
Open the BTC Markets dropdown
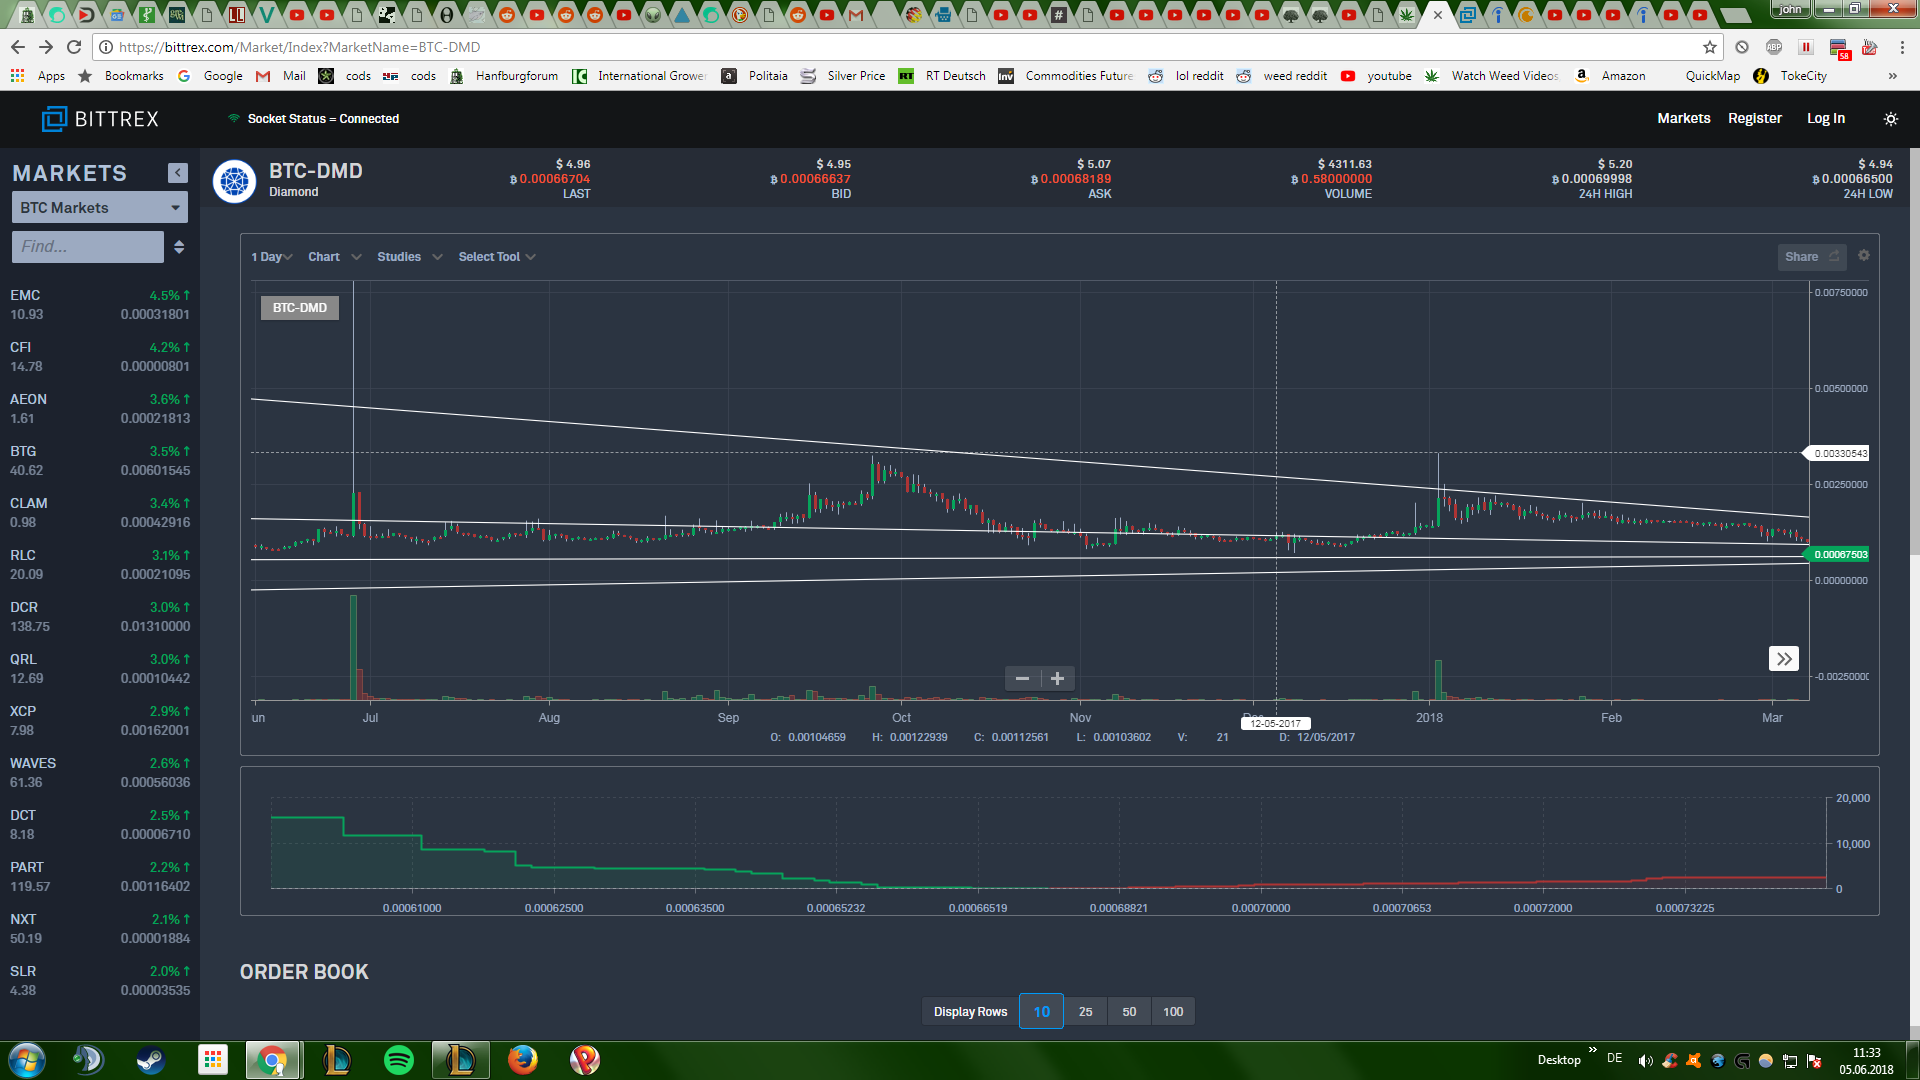[99, 208]
